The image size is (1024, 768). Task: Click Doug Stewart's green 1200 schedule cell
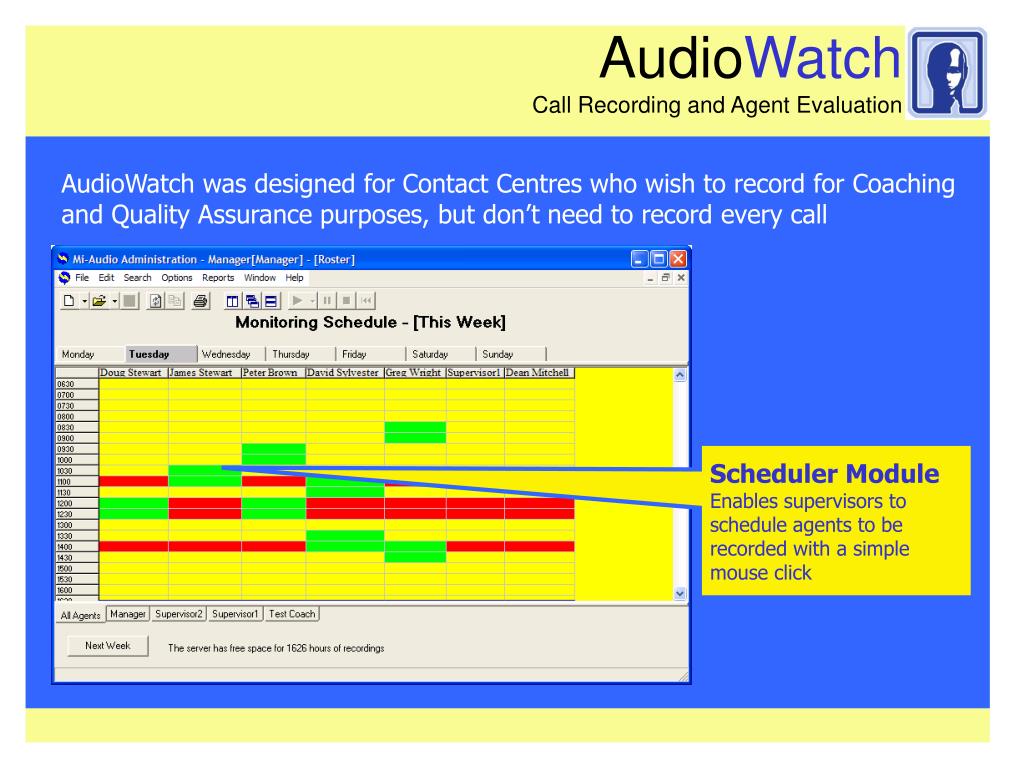(133, 503)
